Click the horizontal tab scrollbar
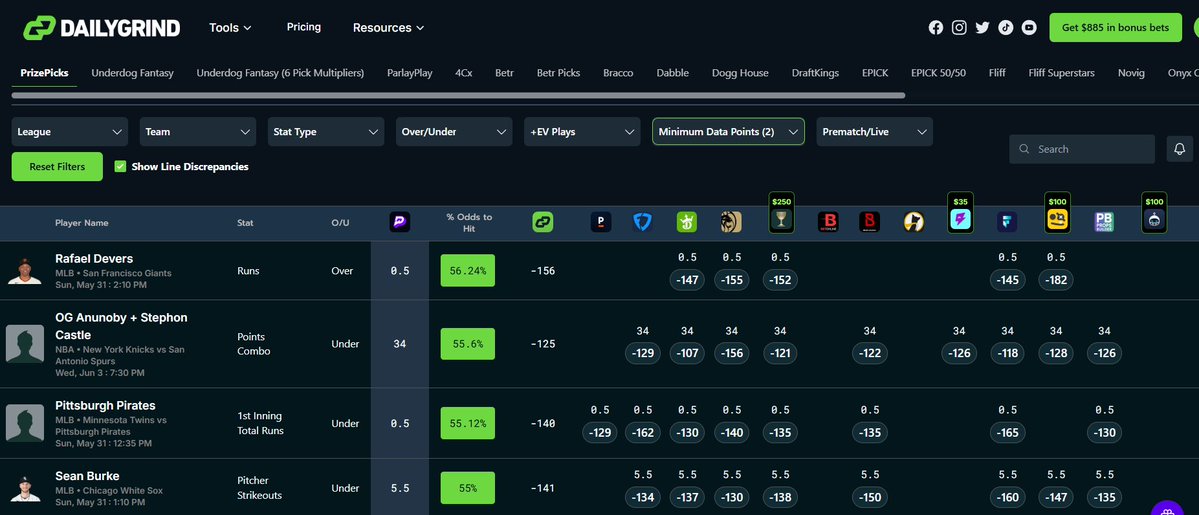 pyautogui.click(x=458, y=96)
